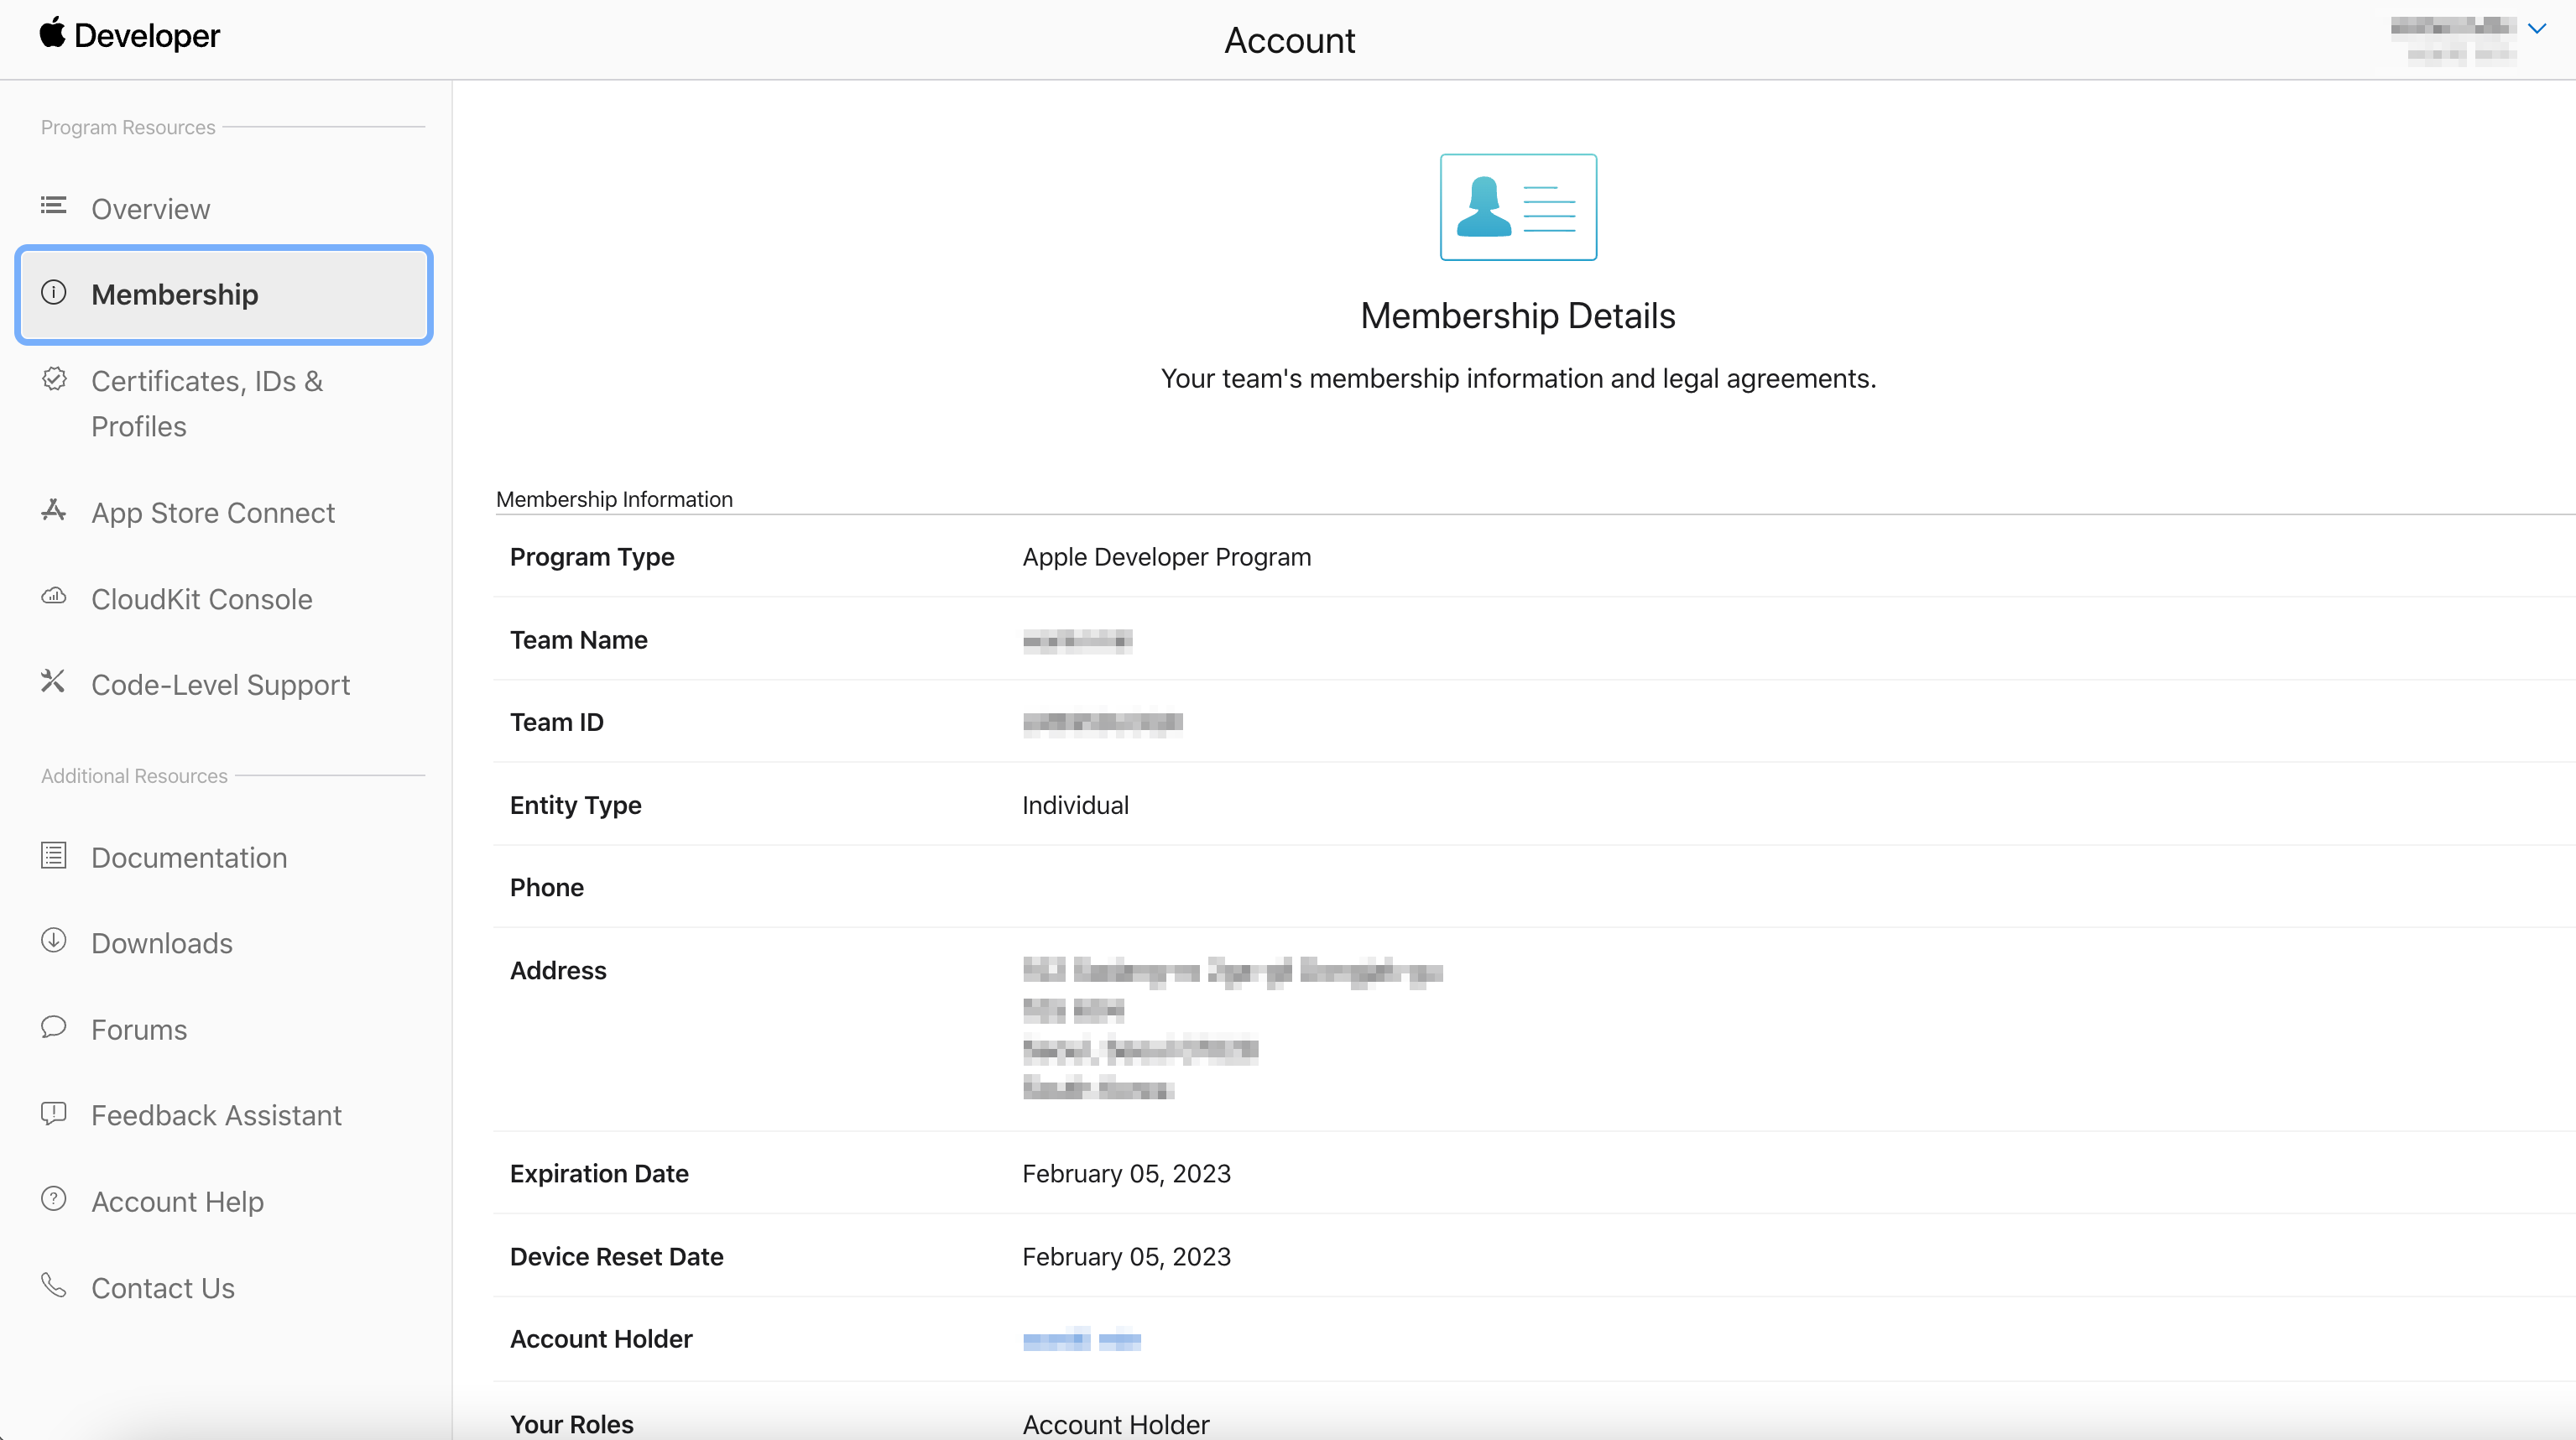Click the Membership Details card image

pyautogui.click(x=1517, y=207)
